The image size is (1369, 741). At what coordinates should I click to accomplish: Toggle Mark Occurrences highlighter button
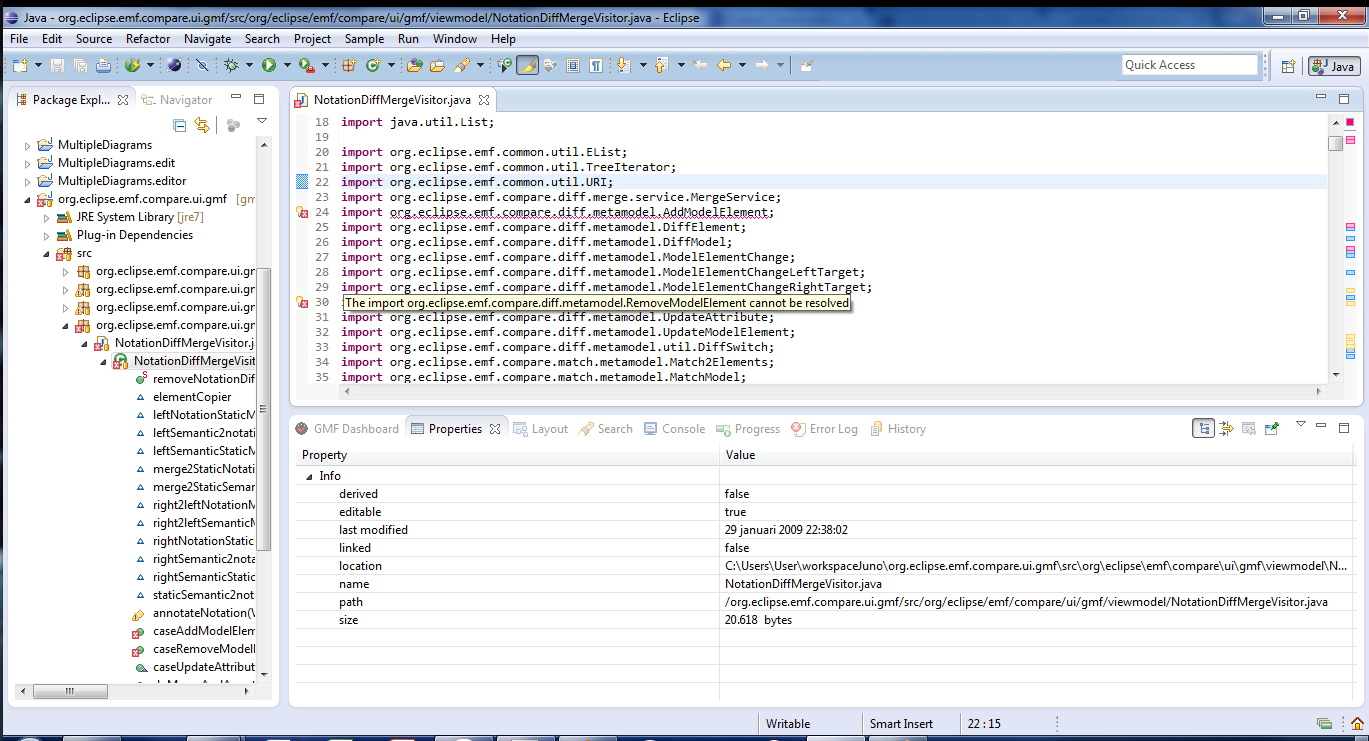pos(527,65)
